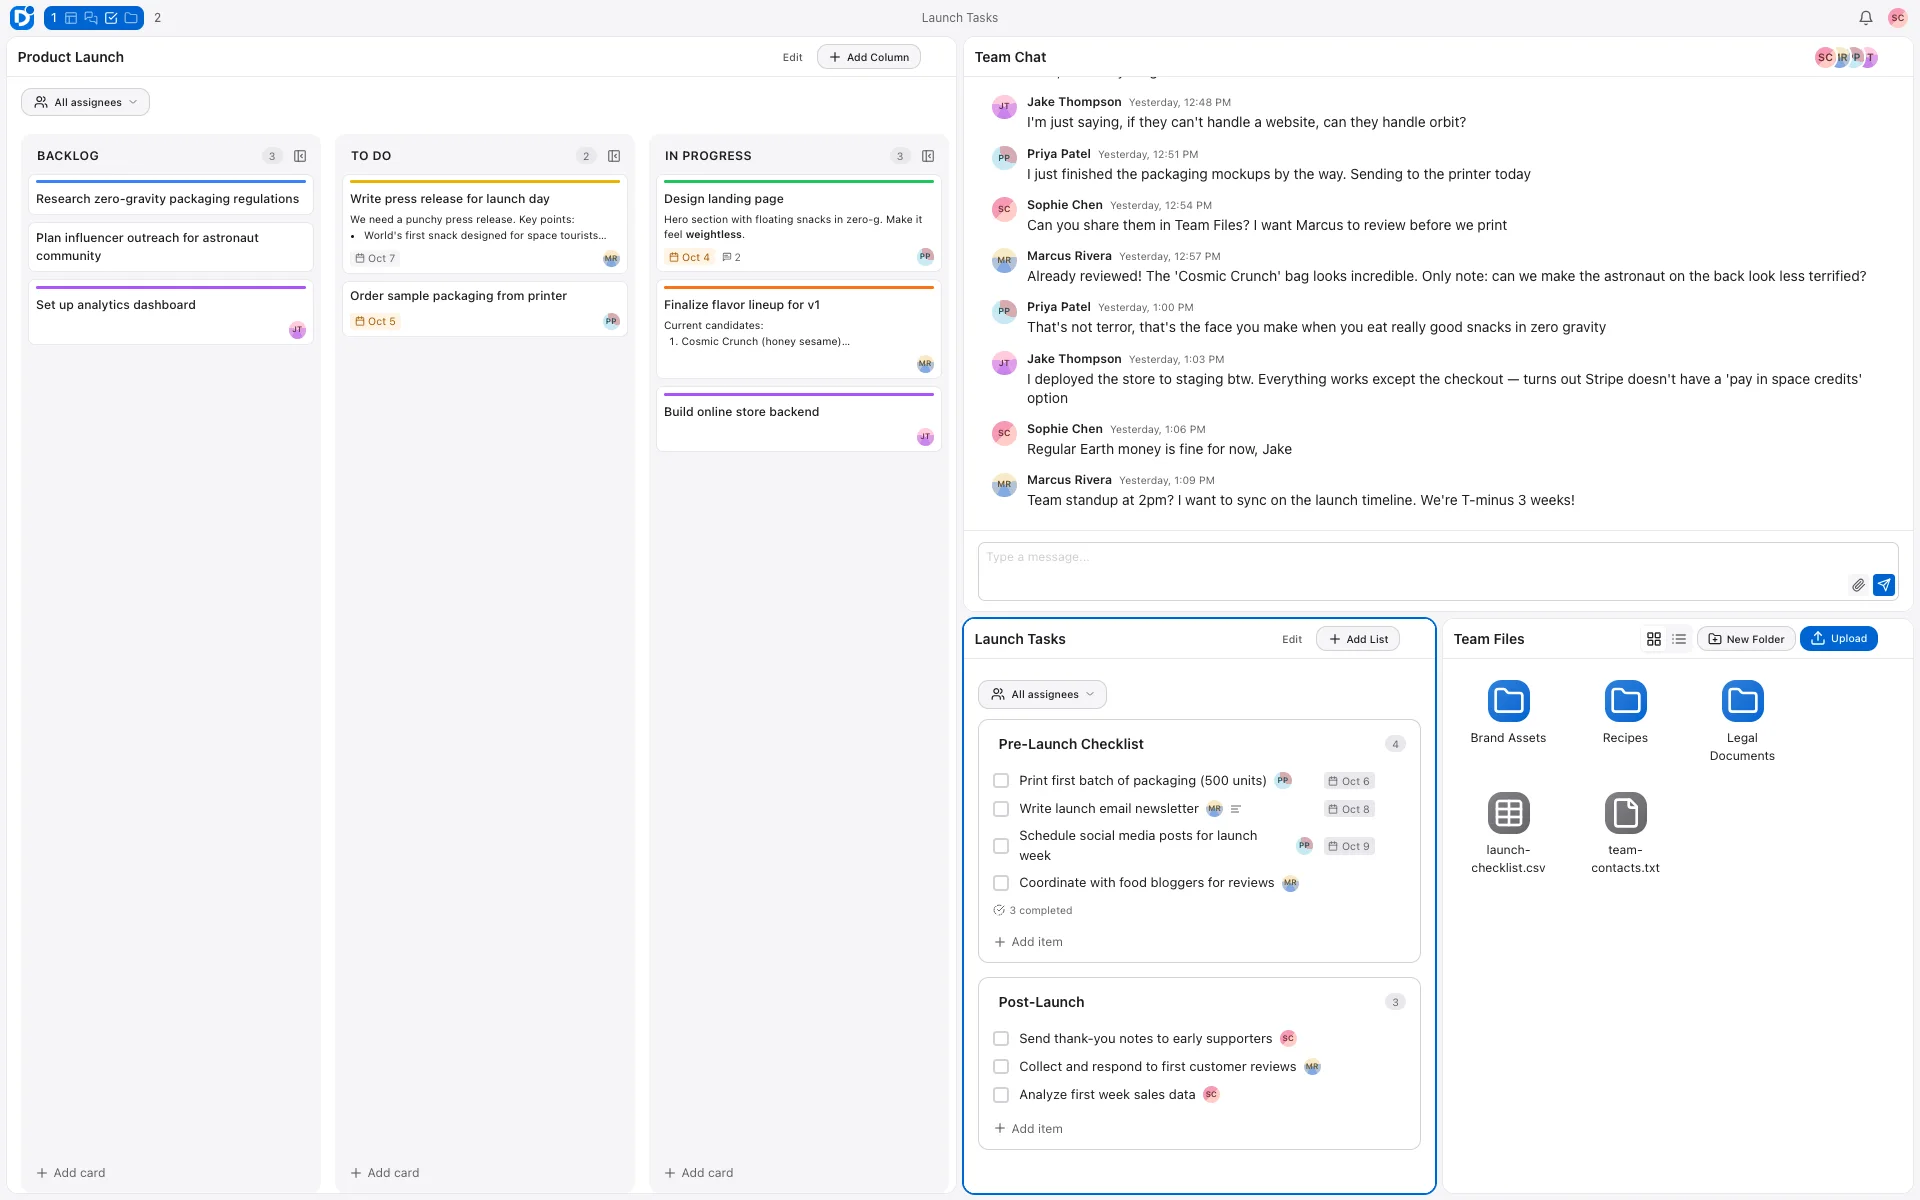The image size is (1920, 1200).
Task: Open launch-checklist.csv file
Action: [x=1508, y=833]
